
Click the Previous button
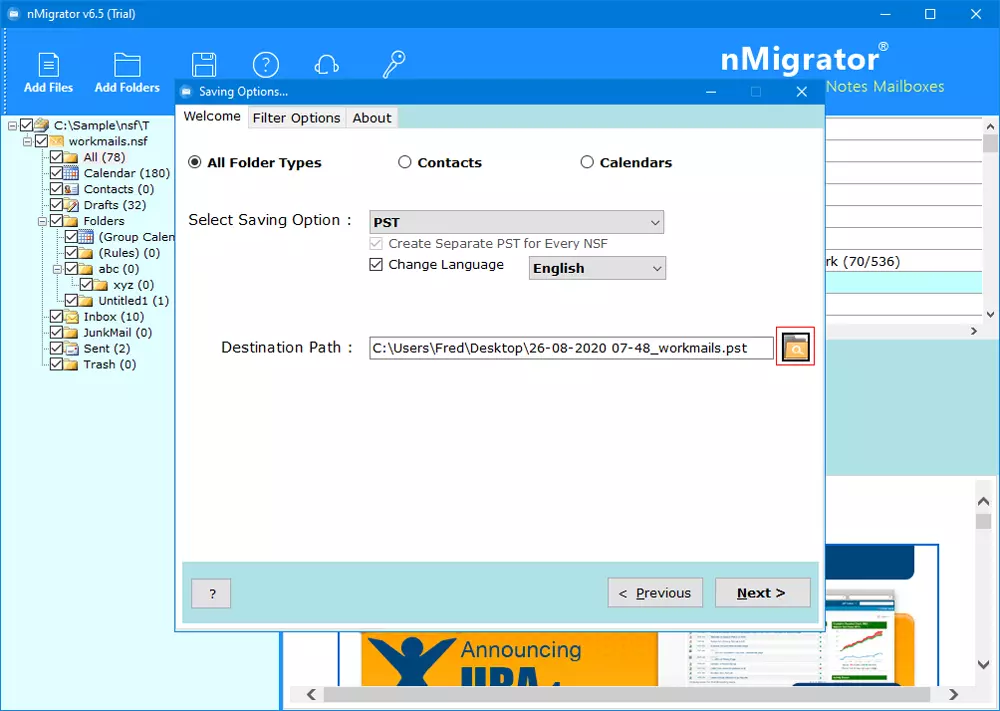point(655,593)
